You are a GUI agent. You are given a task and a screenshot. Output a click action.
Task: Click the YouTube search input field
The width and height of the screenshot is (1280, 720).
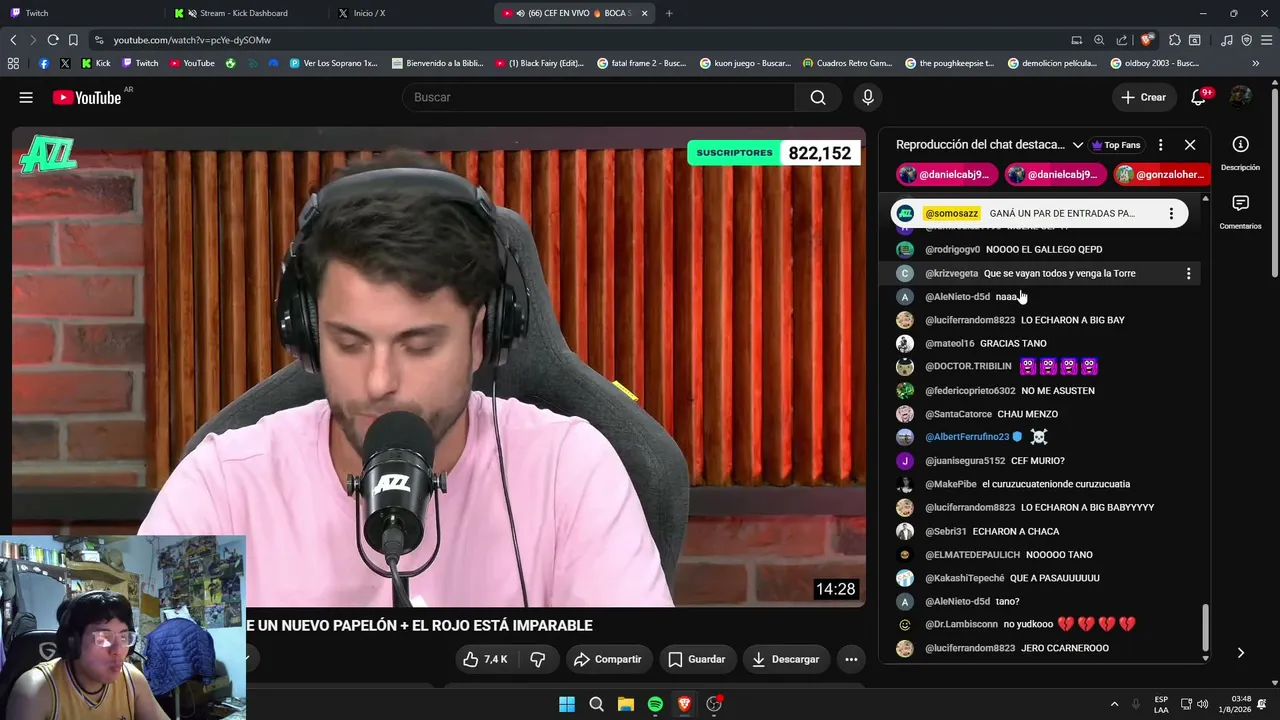[x=598, y=97]
